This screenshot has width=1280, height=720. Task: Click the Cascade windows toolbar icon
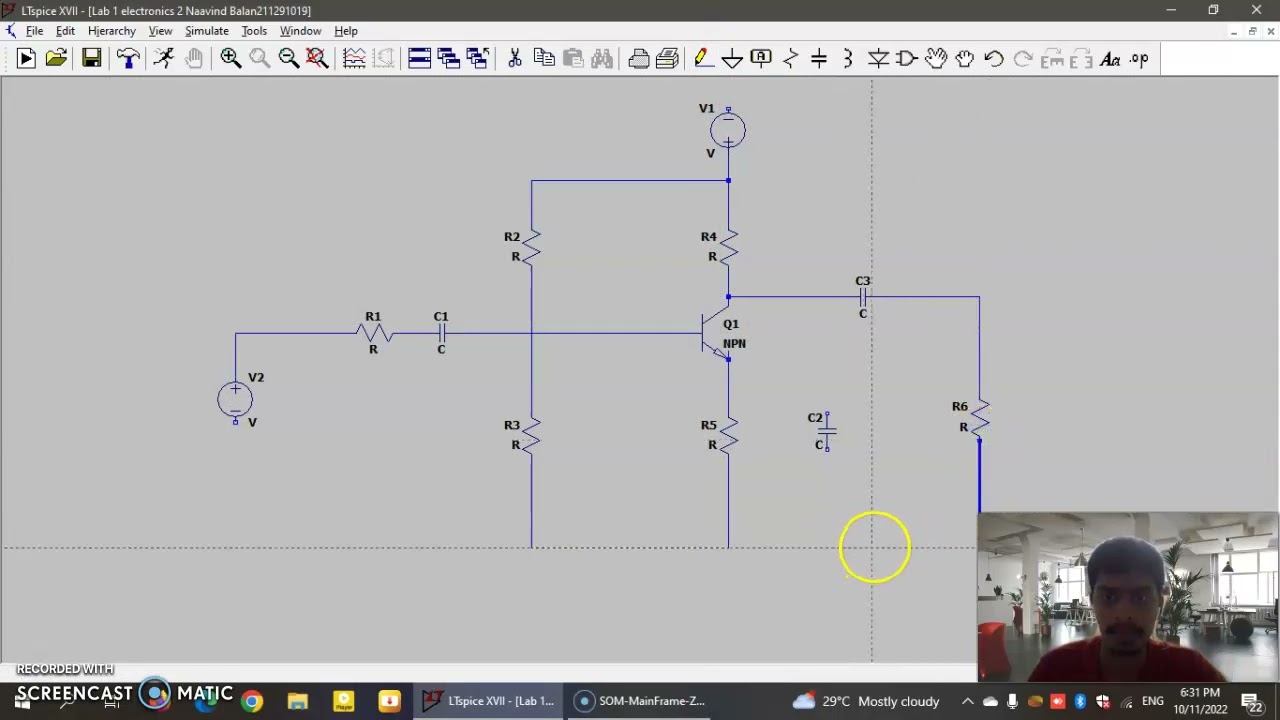point(449,59)
